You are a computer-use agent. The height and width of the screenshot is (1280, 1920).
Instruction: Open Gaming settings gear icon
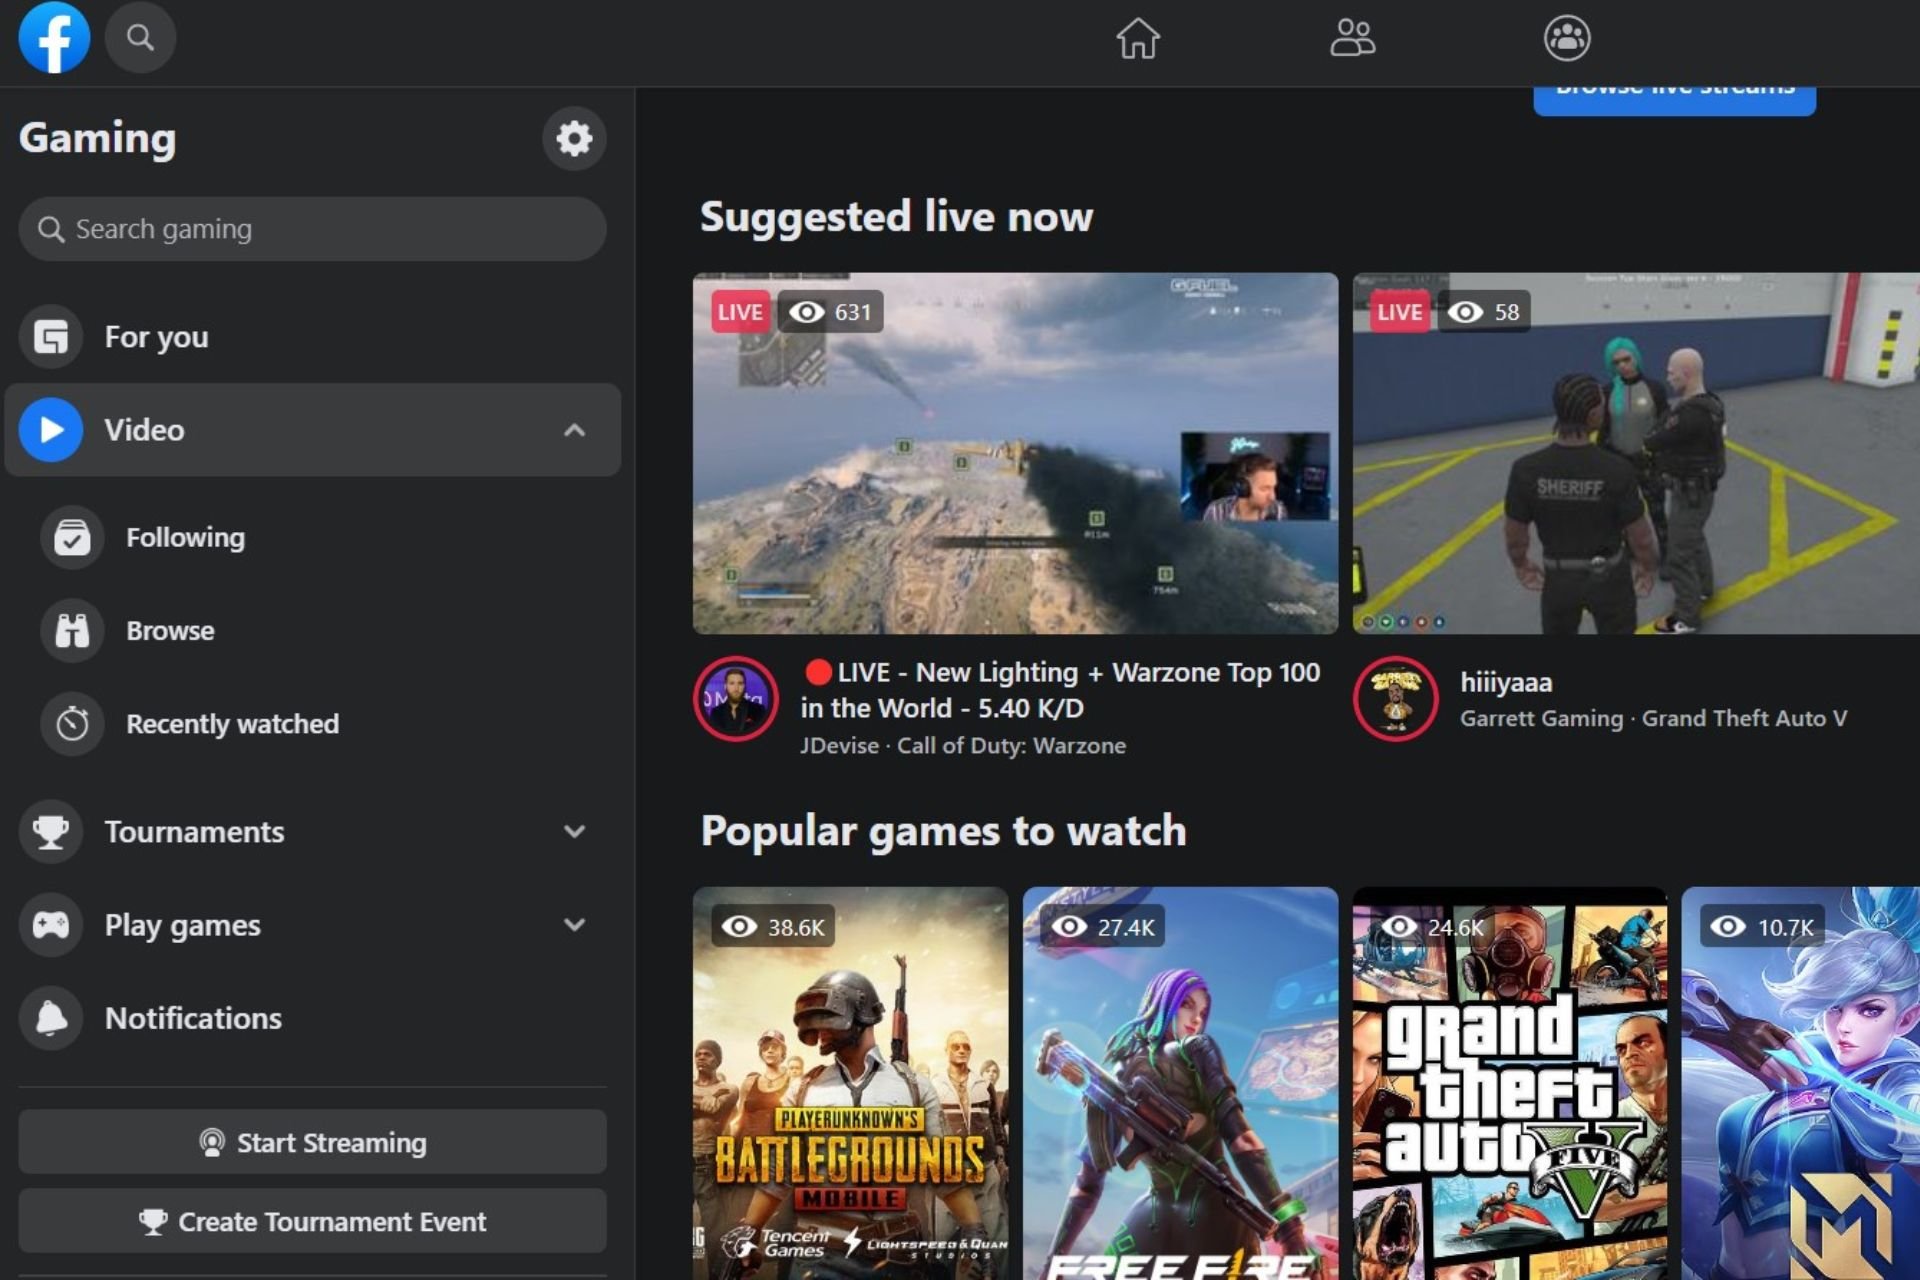(x=574, y=138)
